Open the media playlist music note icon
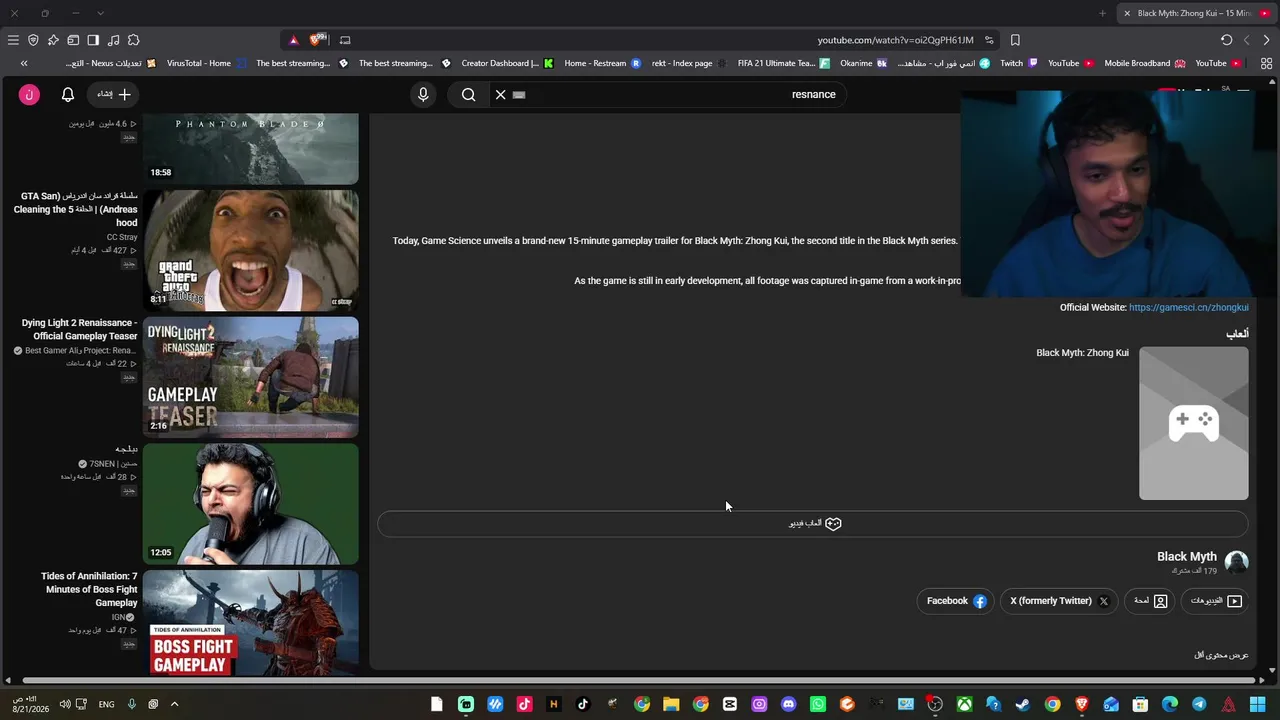1280x720 pixels. coord(113,40)
